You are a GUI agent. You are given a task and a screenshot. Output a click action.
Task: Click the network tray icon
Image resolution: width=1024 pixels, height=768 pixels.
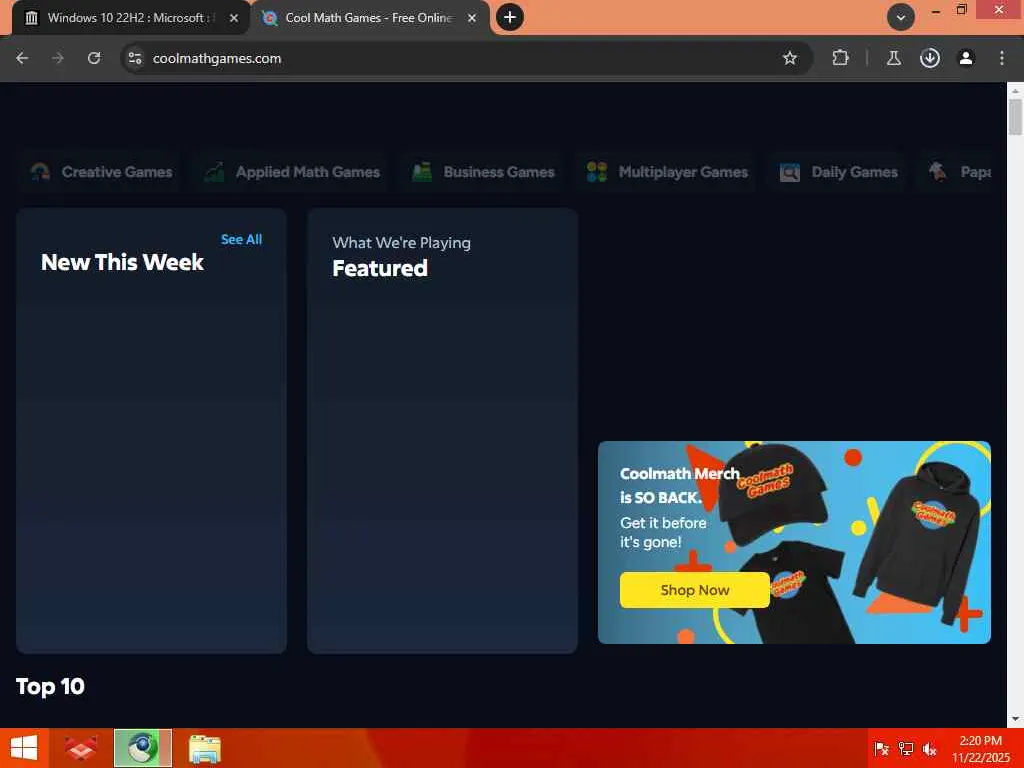906,748
